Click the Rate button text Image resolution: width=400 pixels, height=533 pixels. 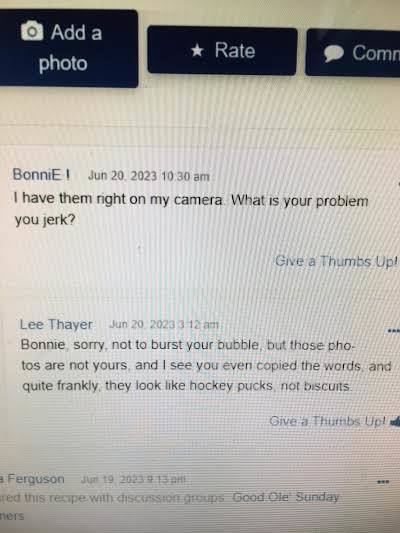235,51
